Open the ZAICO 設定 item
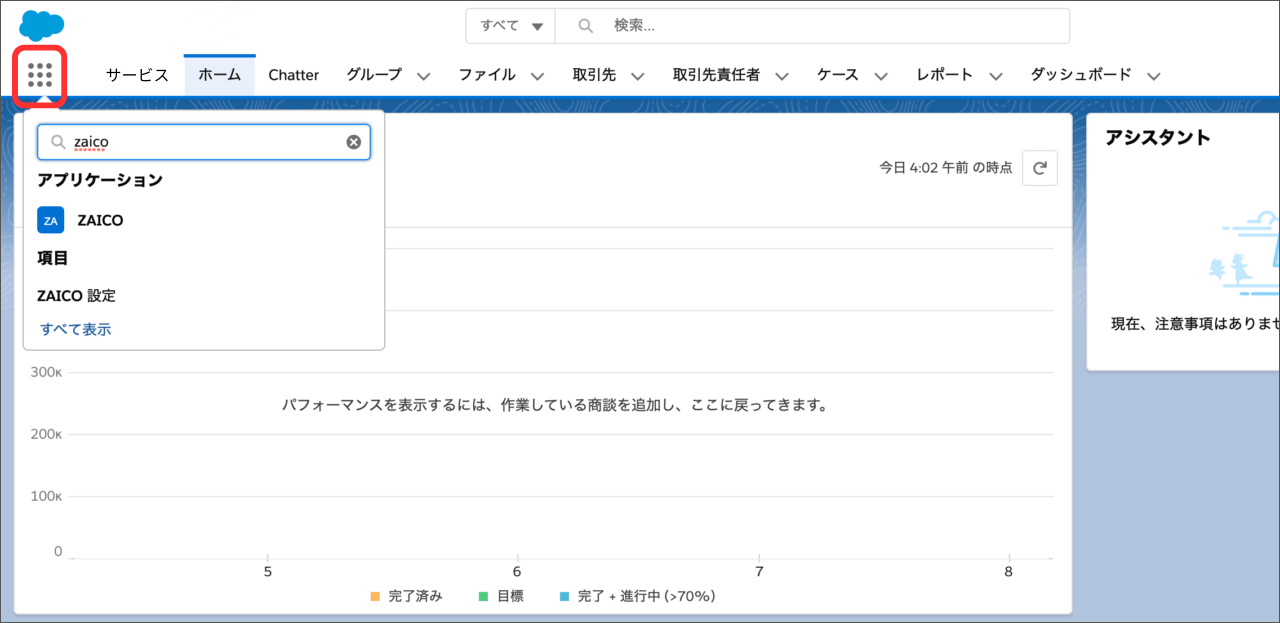The width and height of the screenshot is (1280, 623). tap(76, 296)
